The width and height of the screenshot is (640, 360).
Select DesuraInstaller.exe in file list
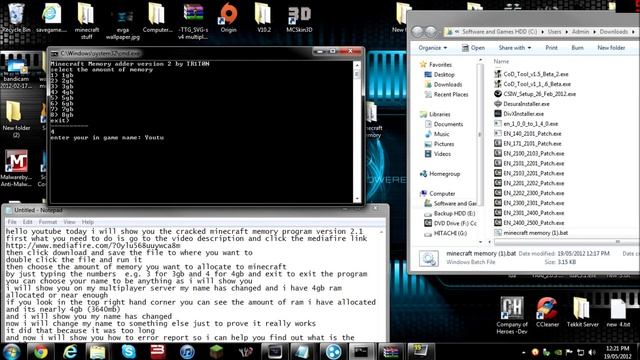(522, 104)
